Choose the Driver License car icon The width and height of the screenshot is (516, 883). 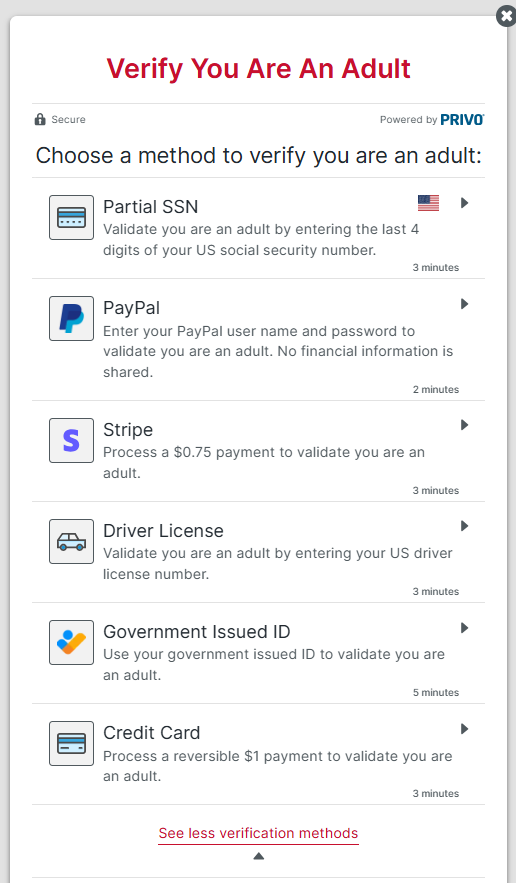[x=72, y=541]
